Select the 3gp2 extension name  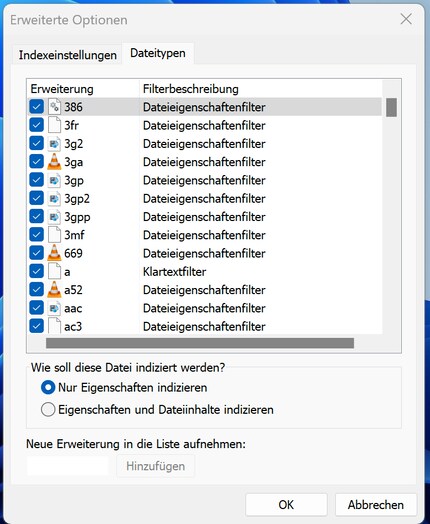click(77, 199)
